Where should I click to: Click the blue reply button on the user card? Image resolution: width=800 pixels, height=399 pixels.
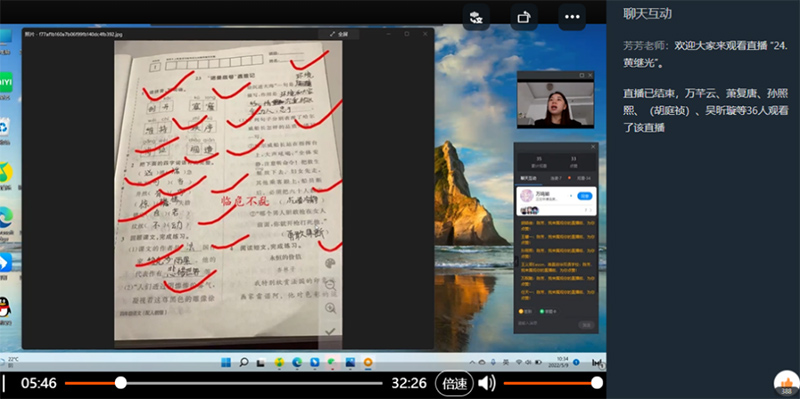pos(585,195)
